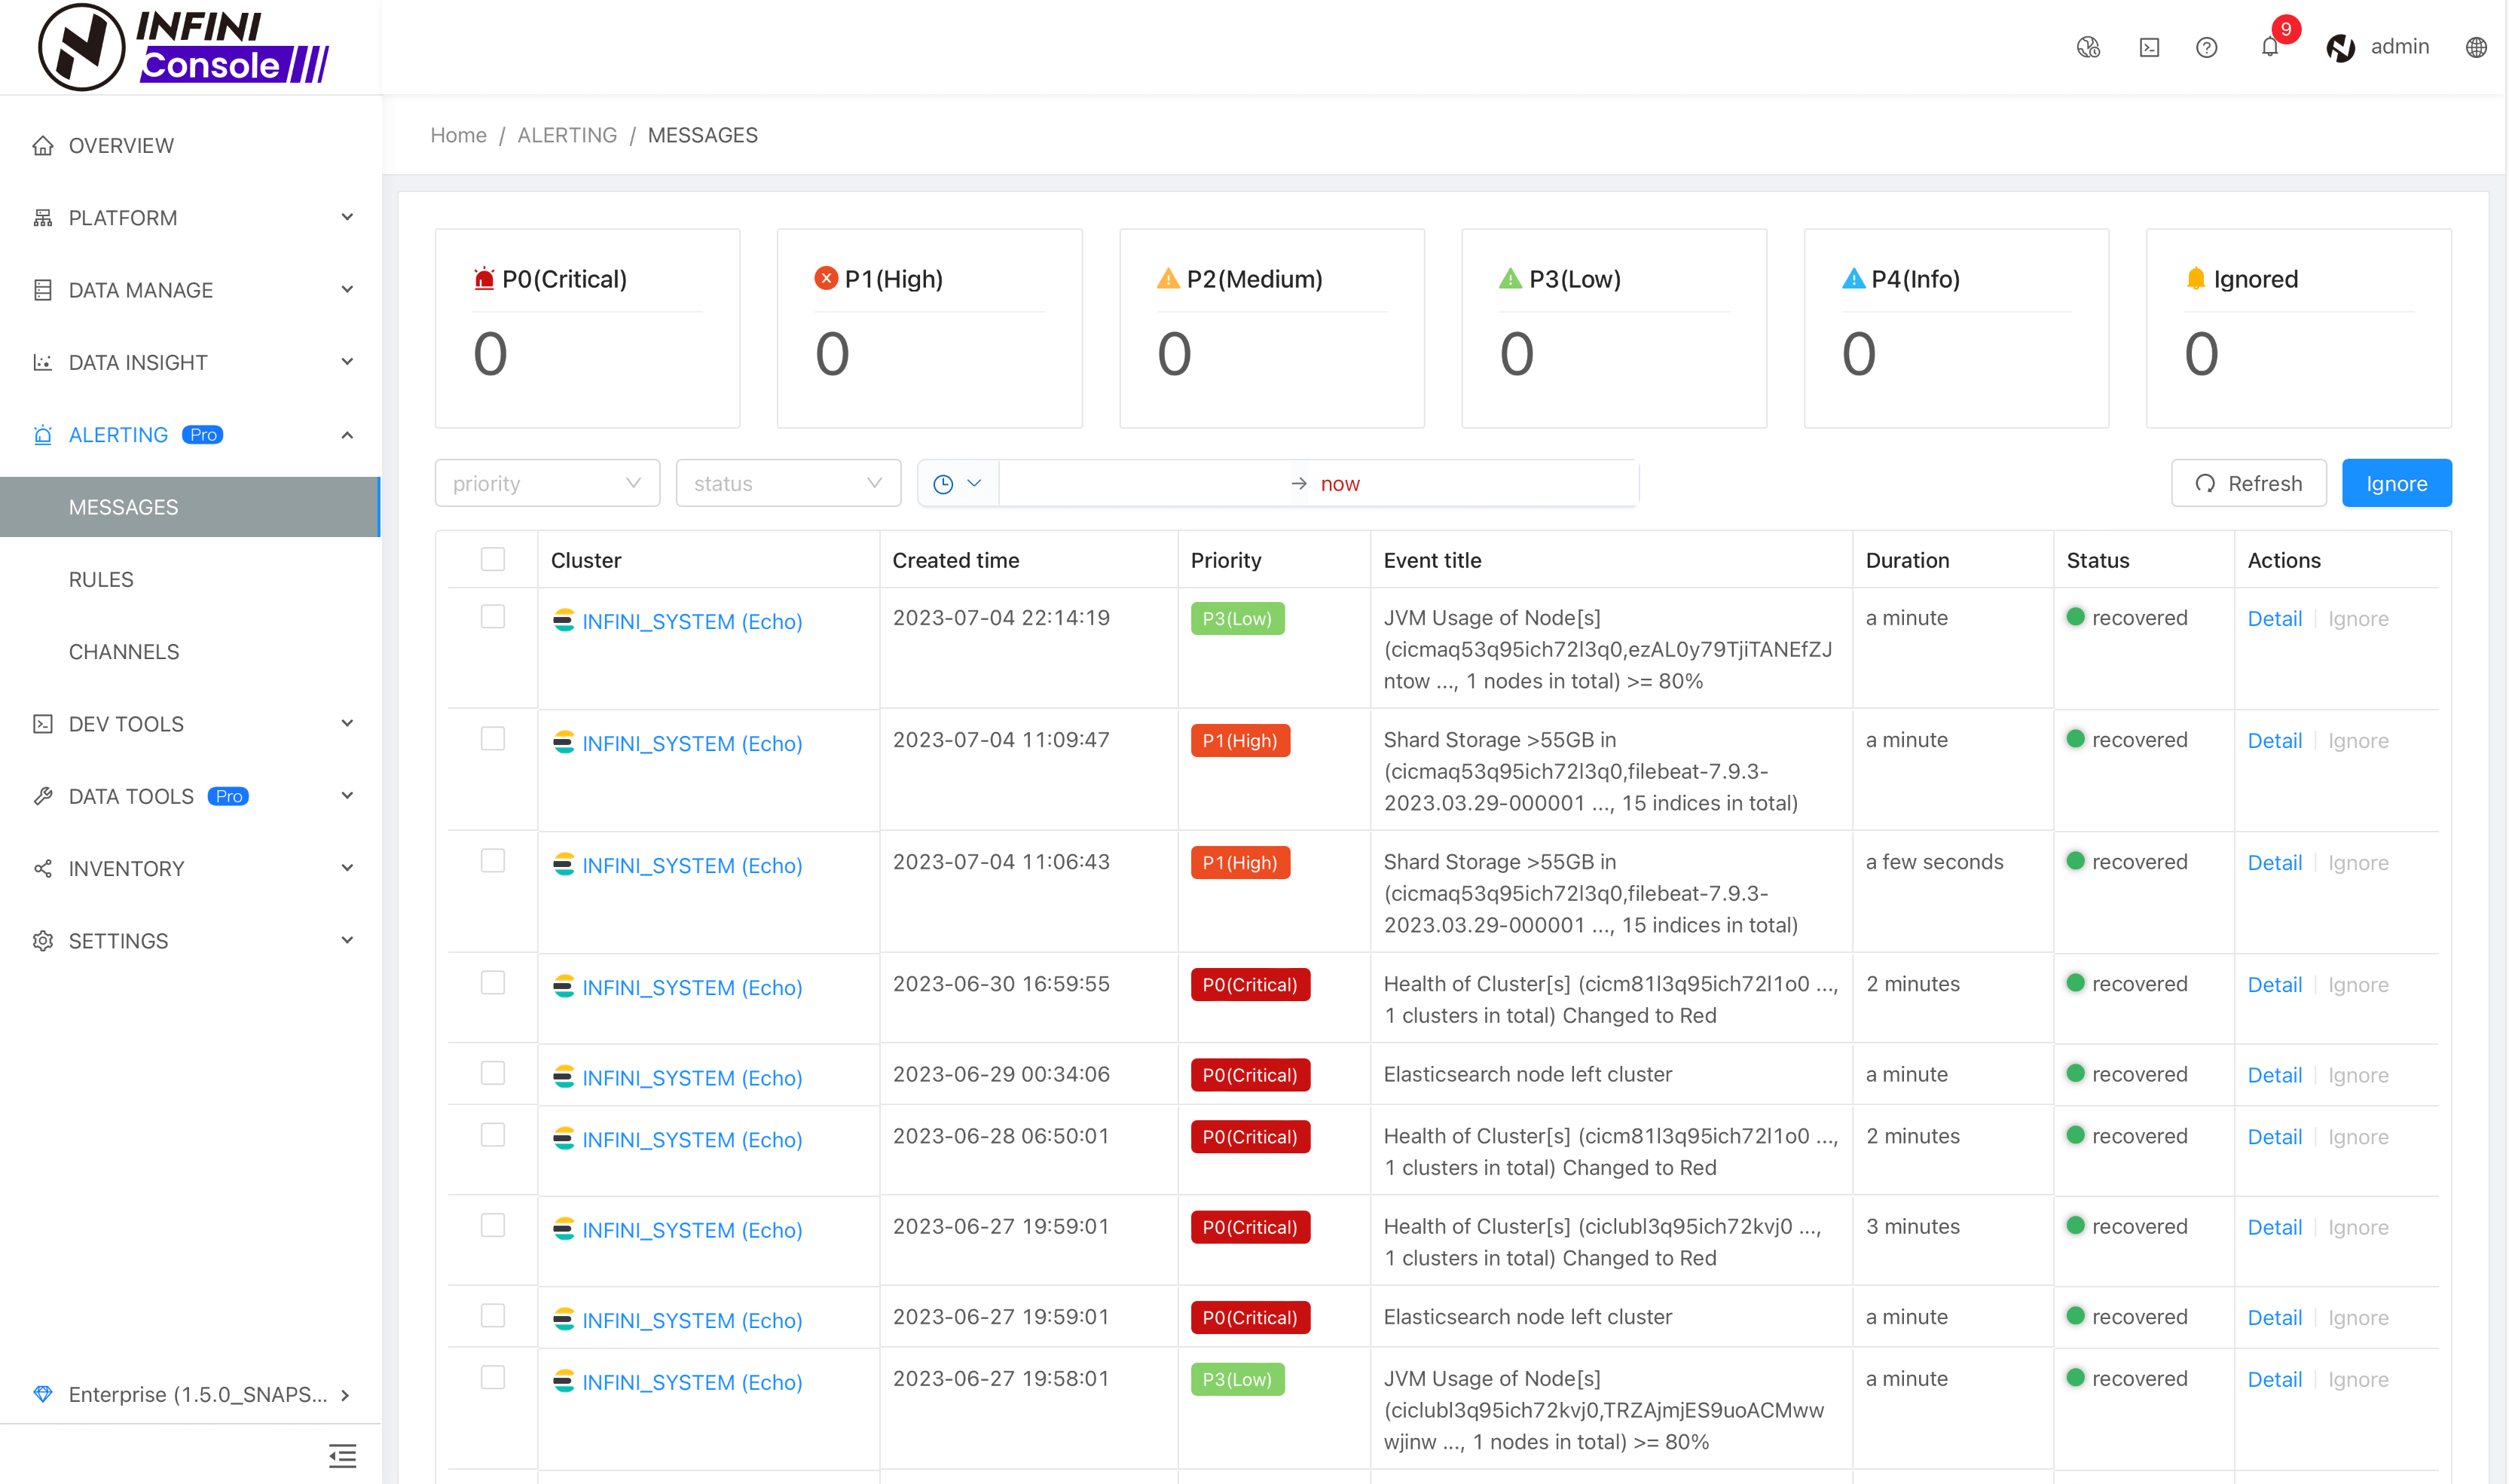The image size is (2509, 1484).
Task: Check the 3 minutes Health of Cluster row
Action: click(x=493, y=1225)
